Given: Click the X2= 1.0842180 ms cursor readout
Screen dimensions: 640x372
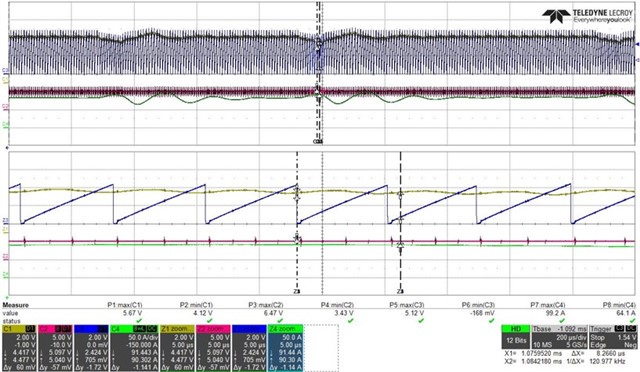Looking at the screenshot, I should (533, 361).
